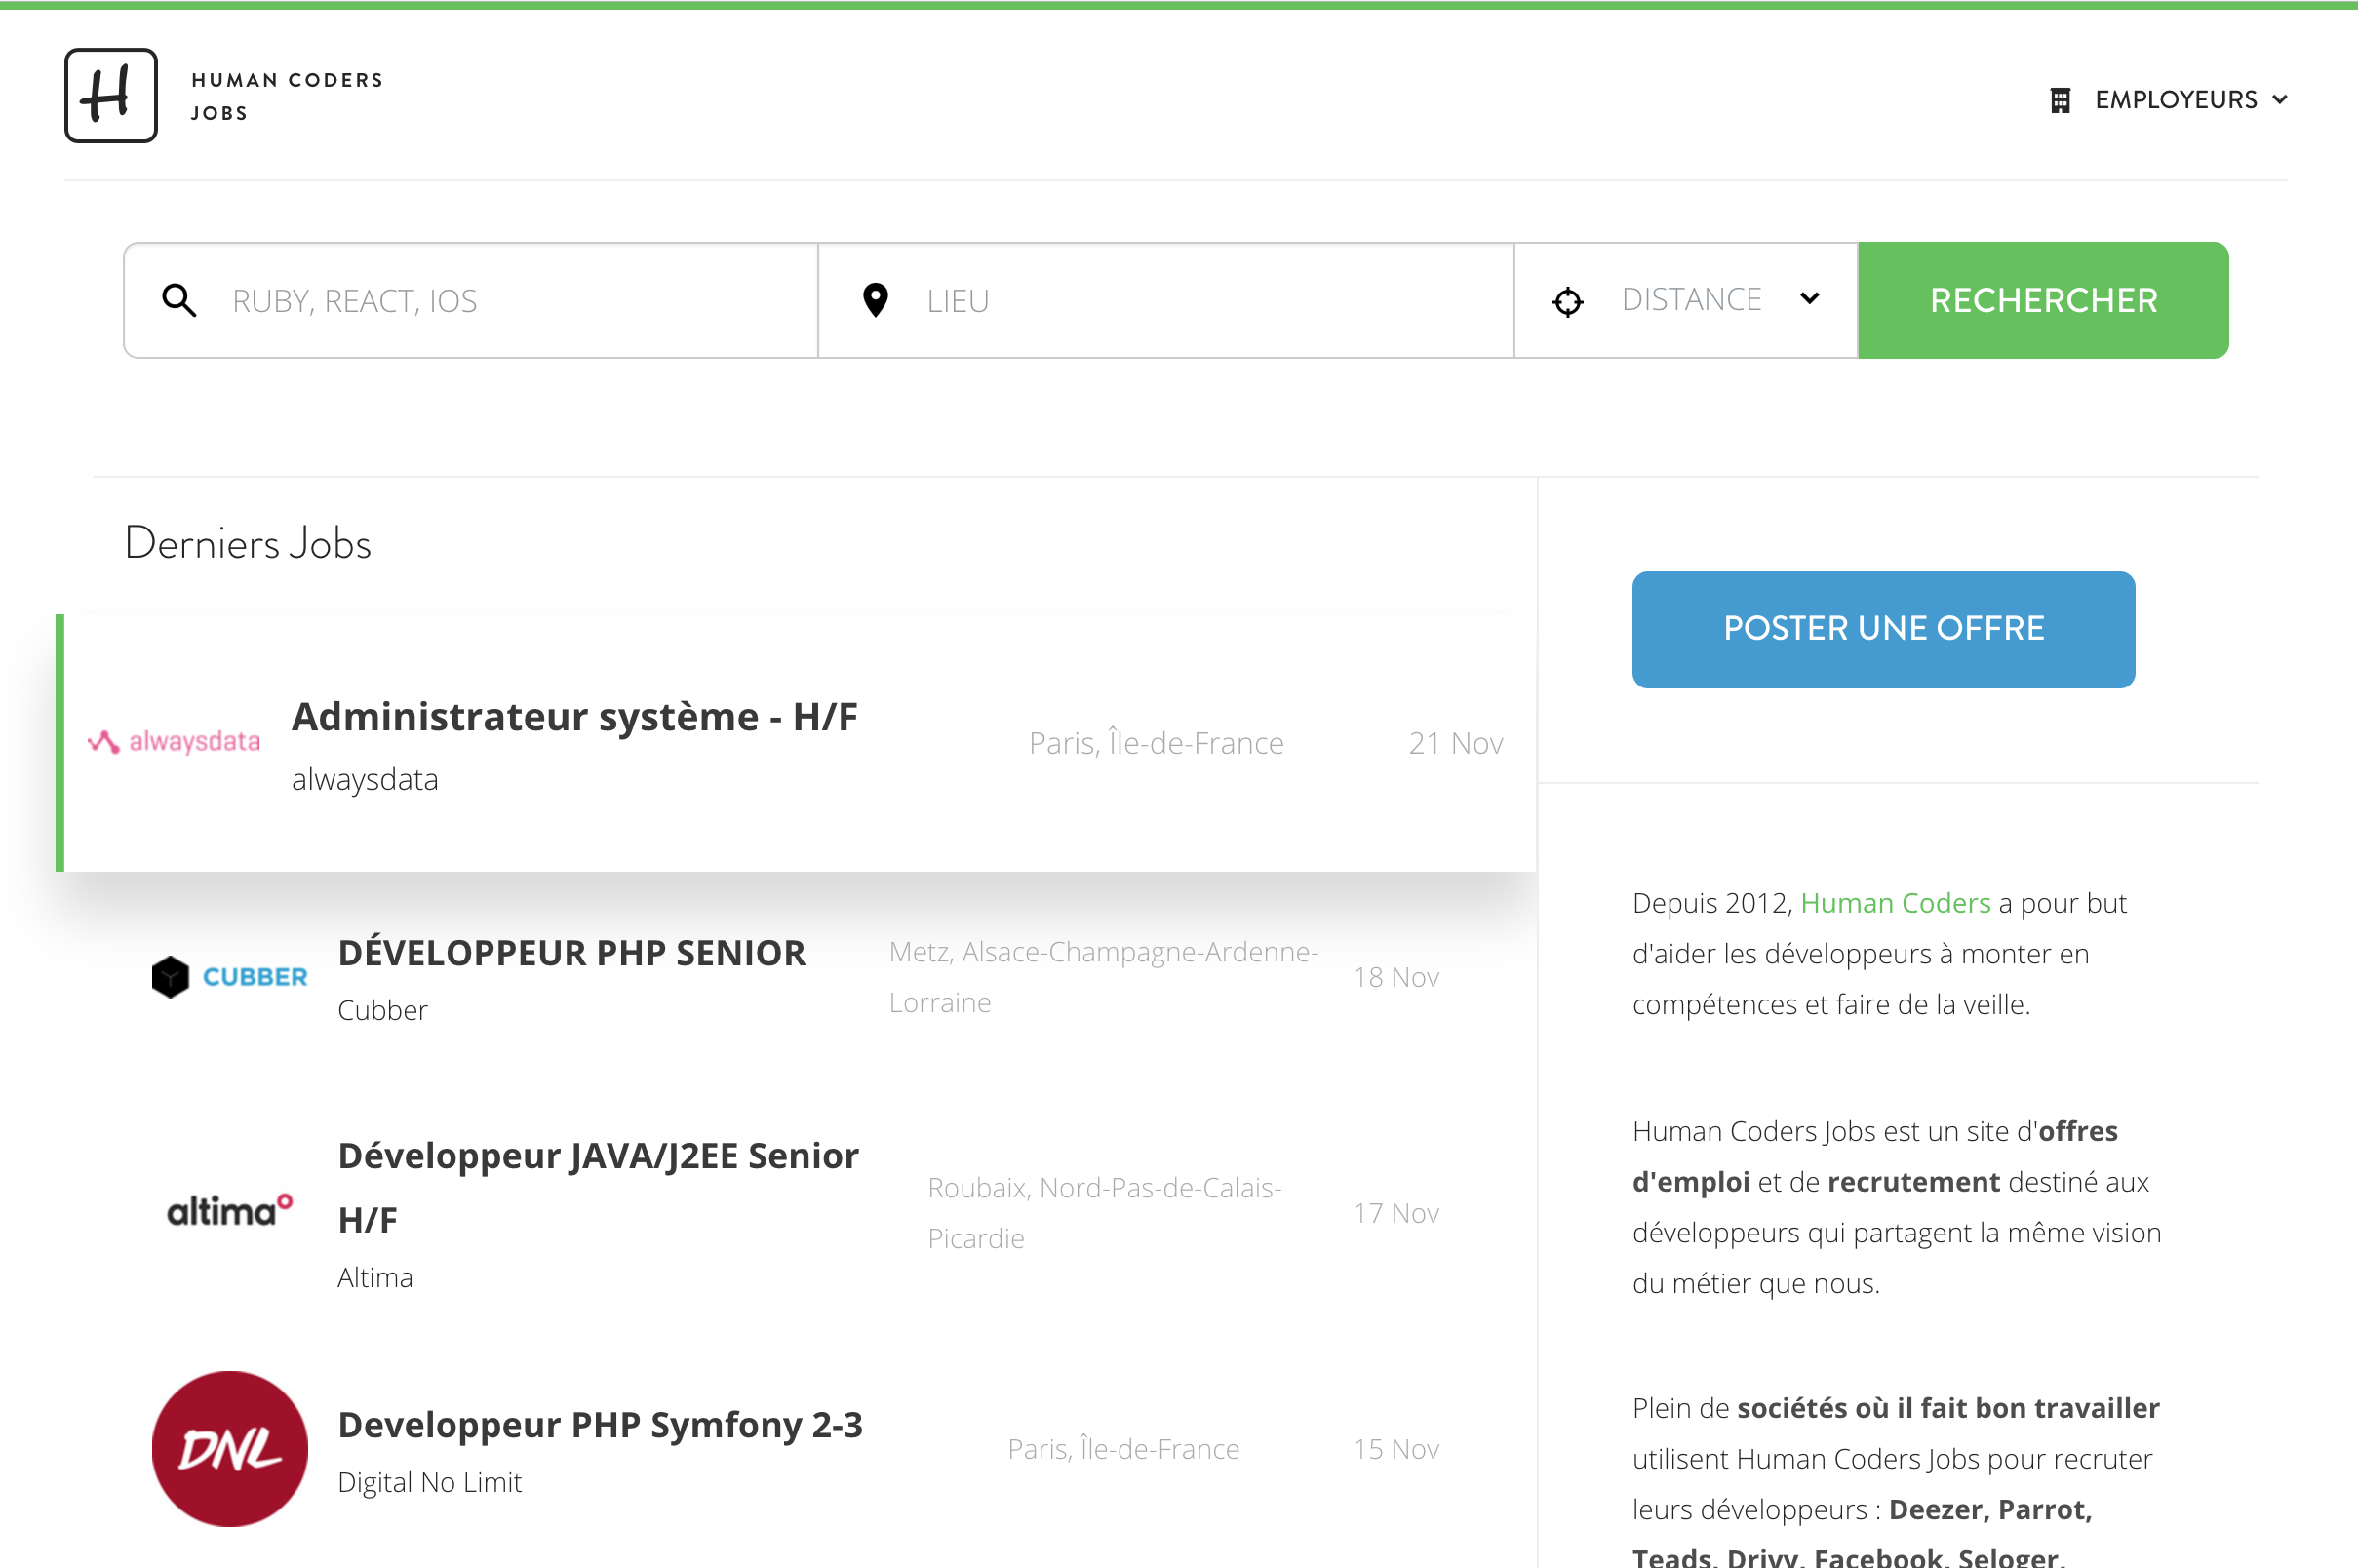The width and height of the screenshot is (2358, 1568).
Task: Open the green Human Coders link
Action: click(1895, 903)
